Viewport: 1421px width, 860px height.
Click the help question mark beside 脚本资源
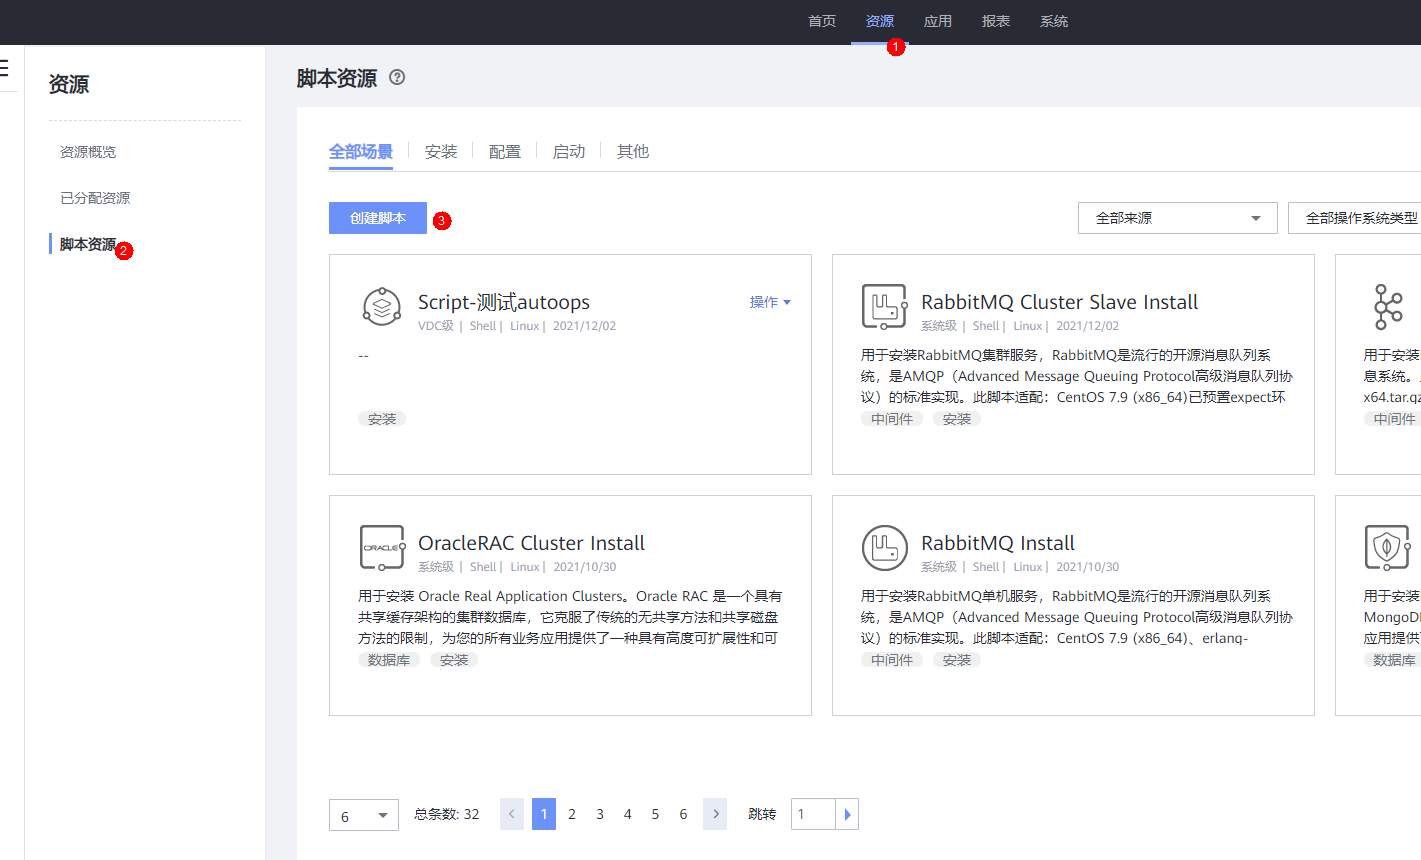tap(397, 77)
